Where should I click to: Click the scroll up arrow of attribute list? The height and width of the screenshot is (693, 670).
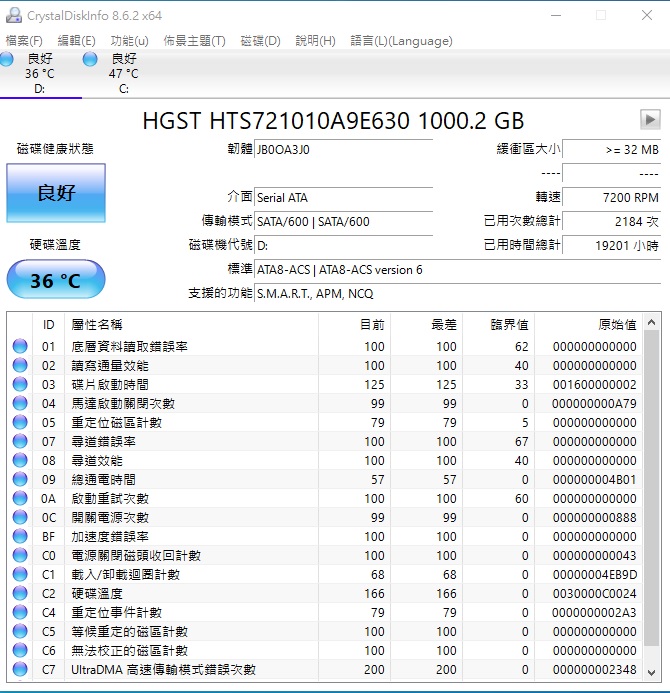click(x=651, y=322)
